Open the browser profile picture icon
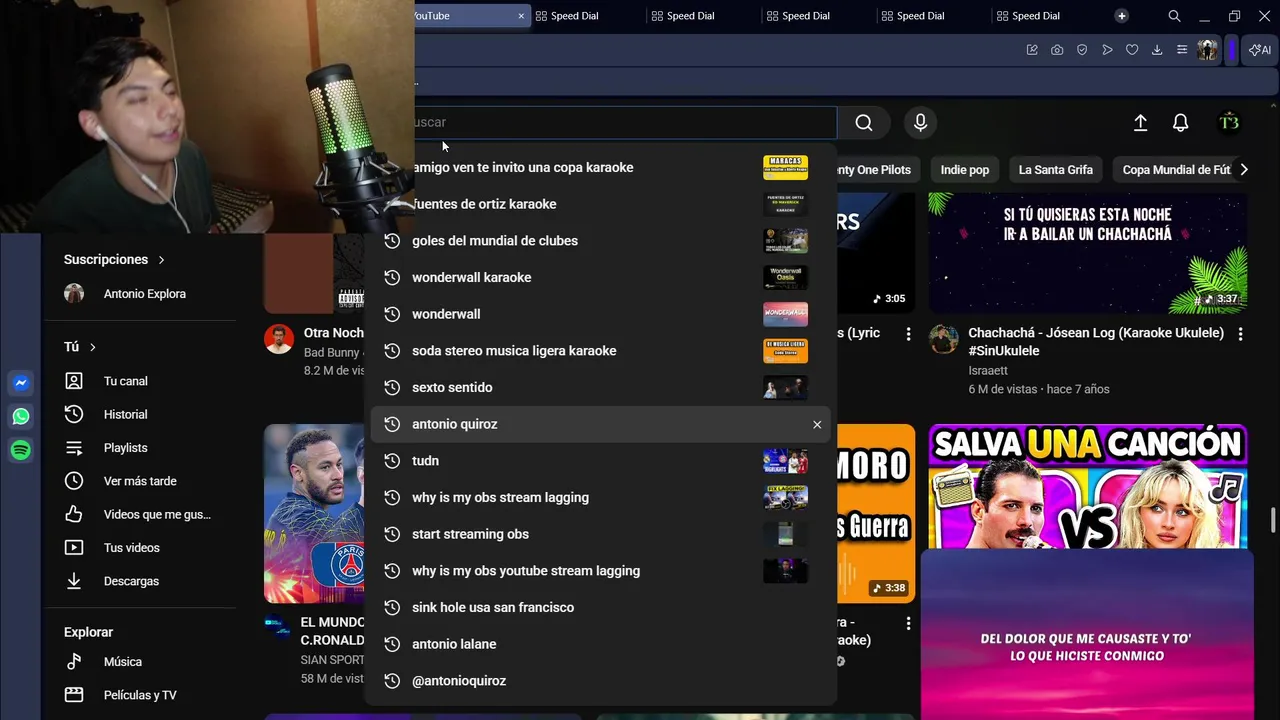Viewport: 1280px width, 720px height. [1208, 50]
